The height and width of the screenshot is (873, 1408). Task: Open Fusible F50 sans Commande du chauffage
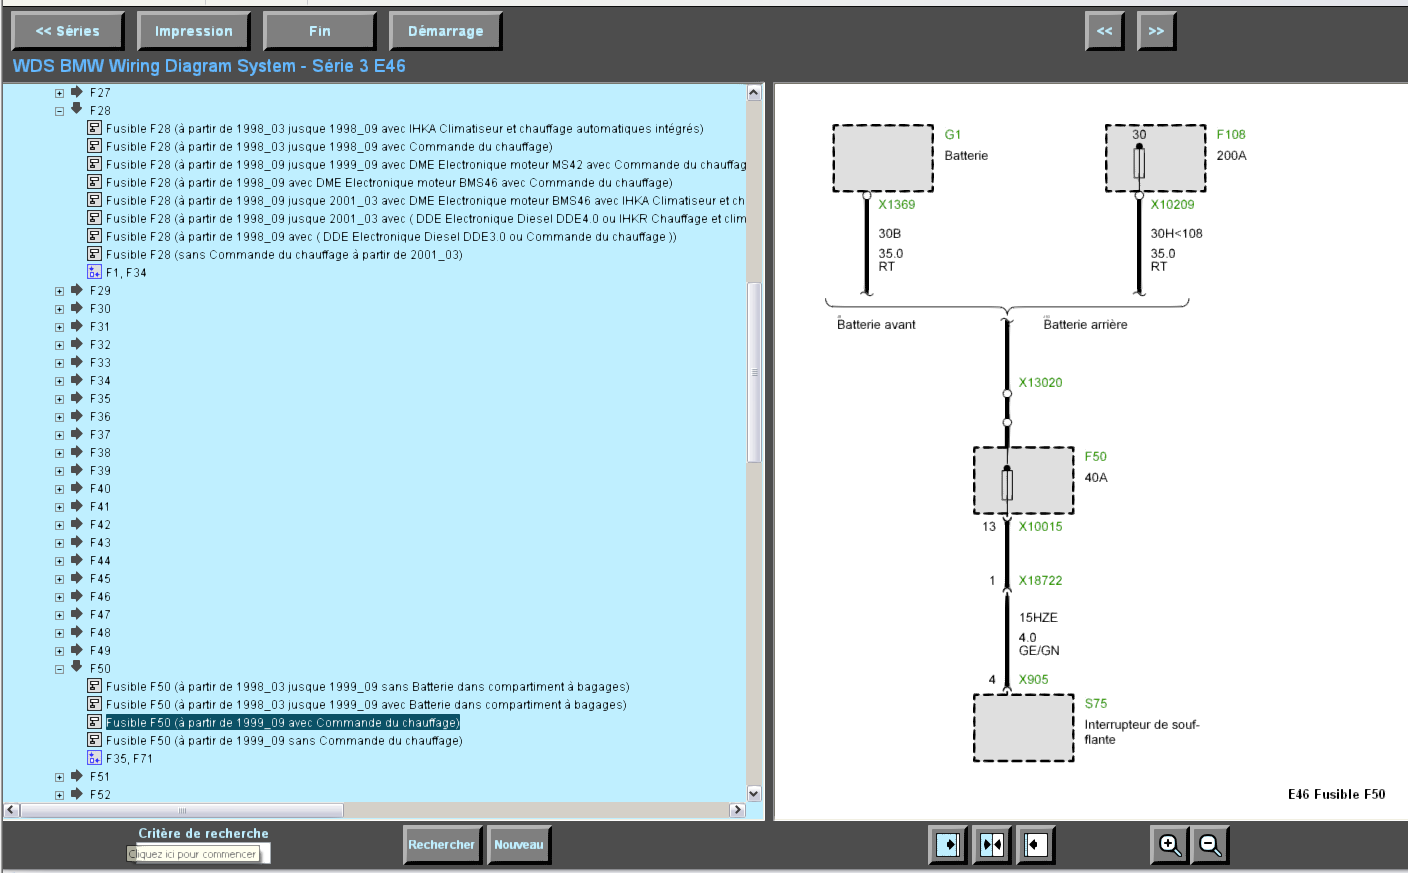pyautogui.click(x=284, y=741)
